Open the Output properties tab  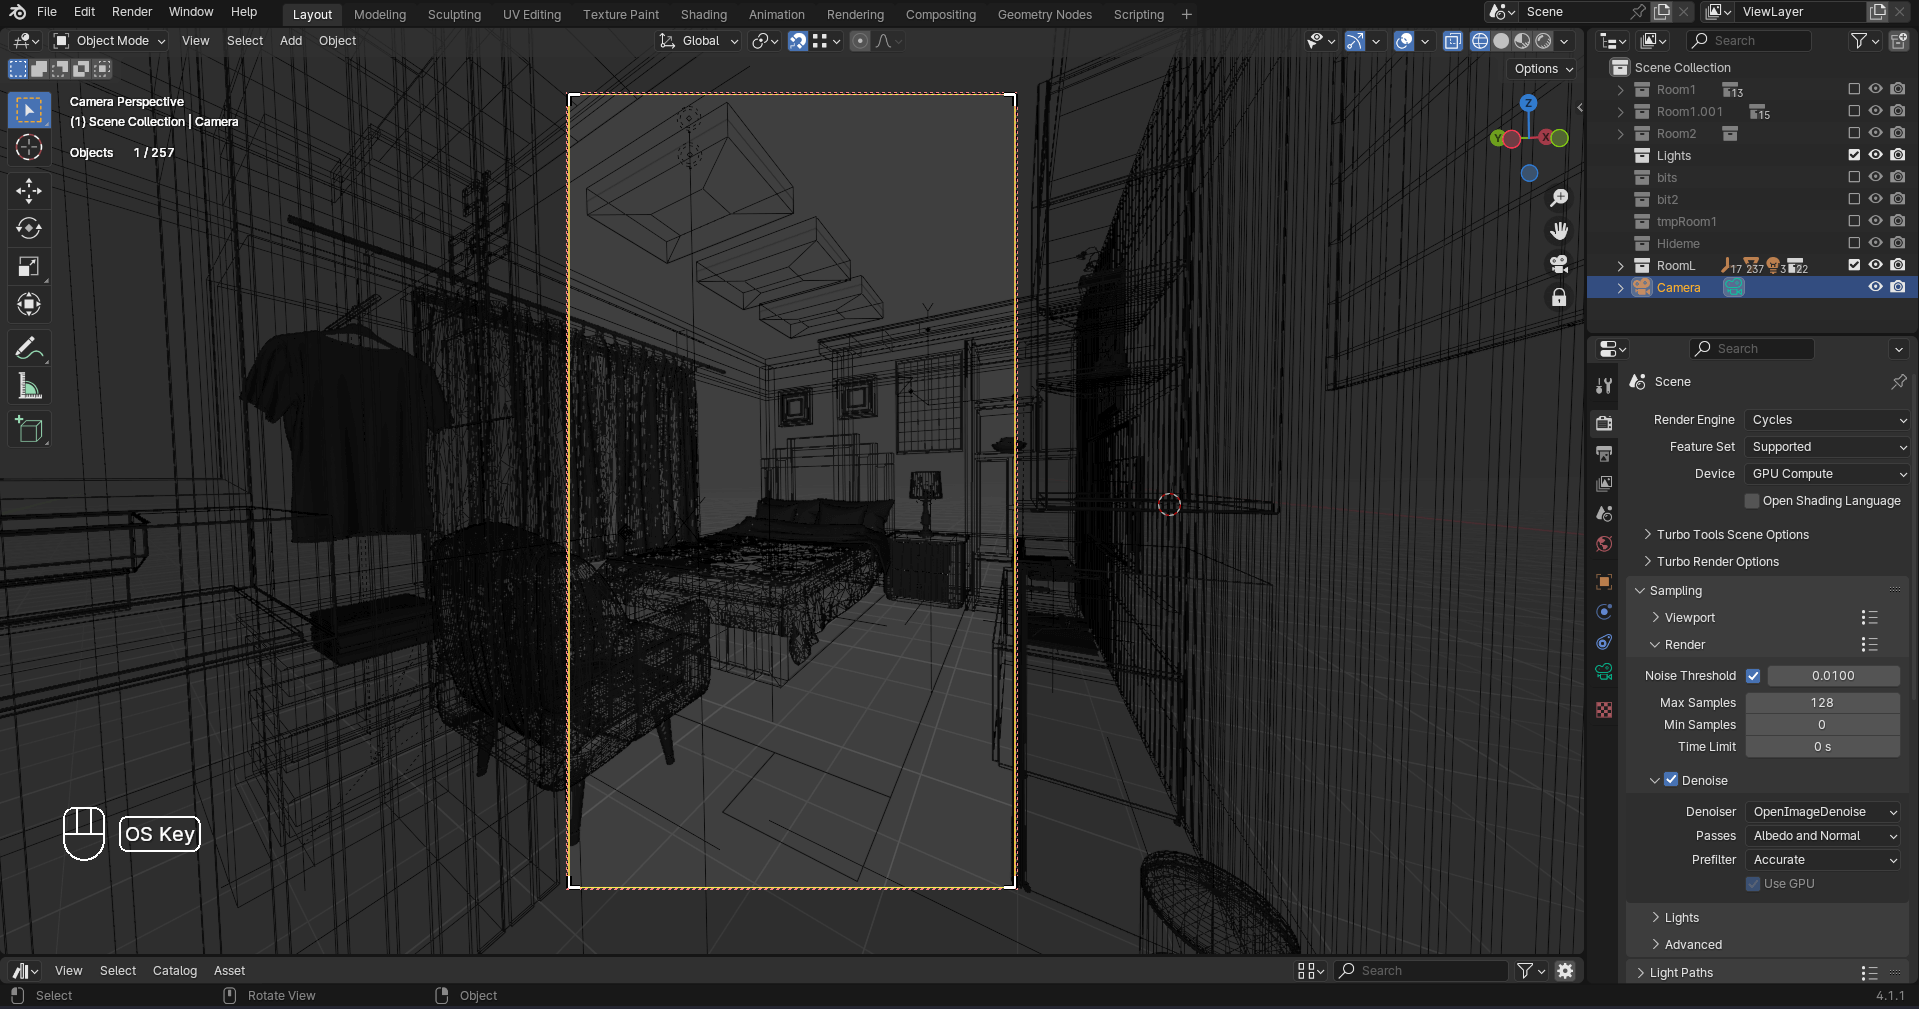coord(1604,454)
